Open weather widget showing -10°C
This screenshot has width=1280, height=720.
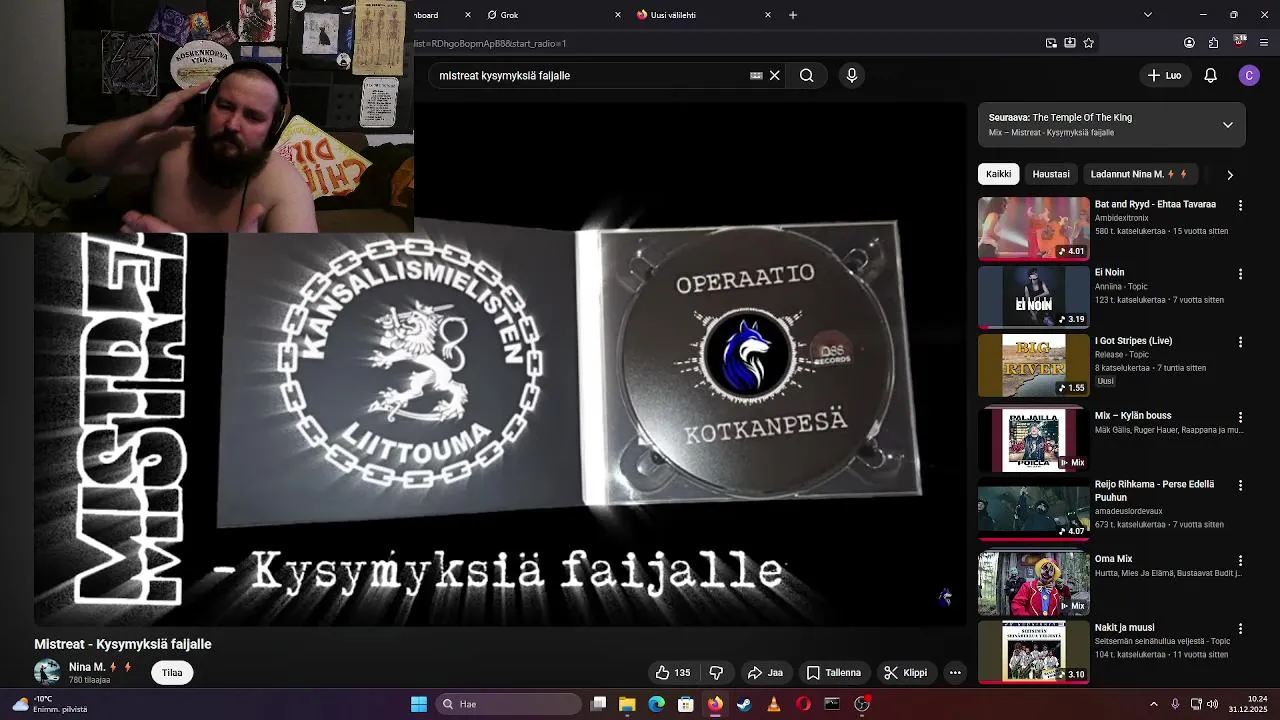coord(48,704)
